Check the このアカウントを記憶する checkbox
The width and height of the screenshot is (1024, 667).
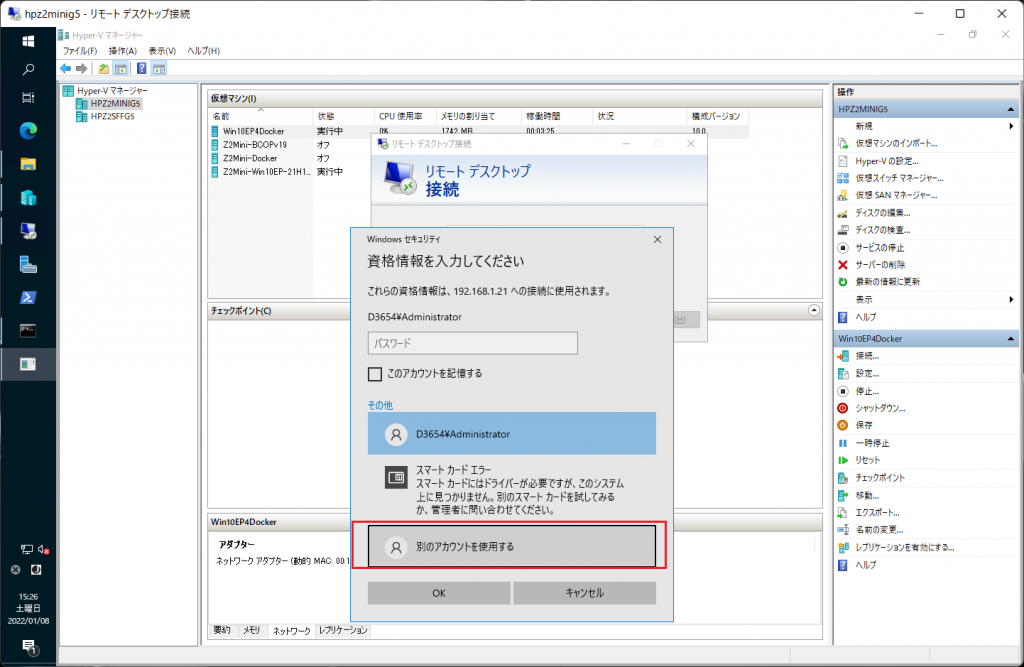375,374
